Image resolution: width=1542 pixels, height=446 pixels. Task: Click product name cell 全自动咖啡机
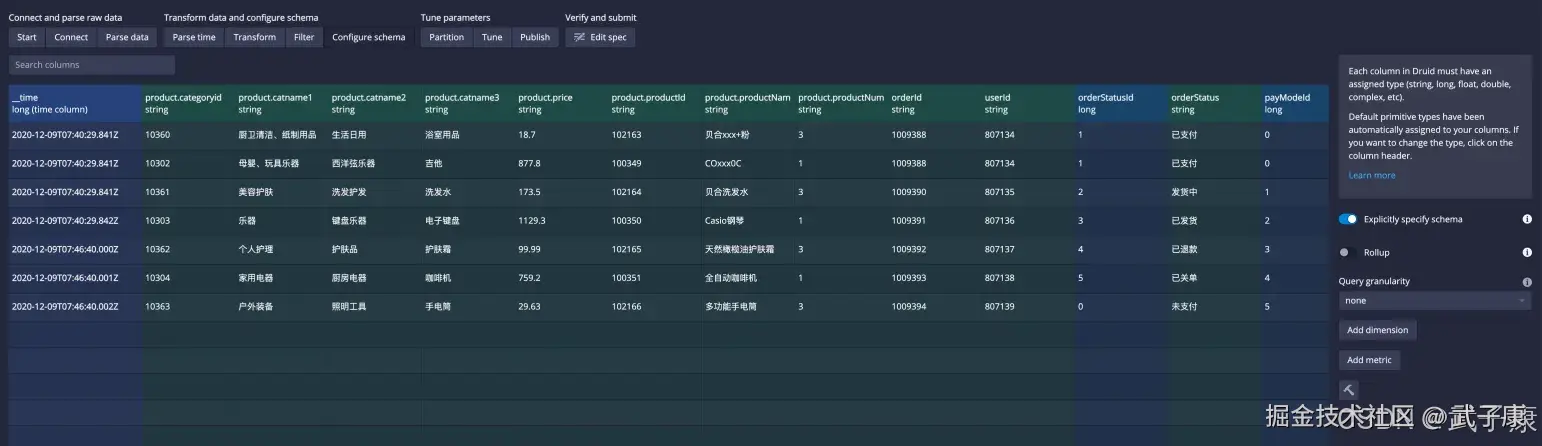(747, 278)
